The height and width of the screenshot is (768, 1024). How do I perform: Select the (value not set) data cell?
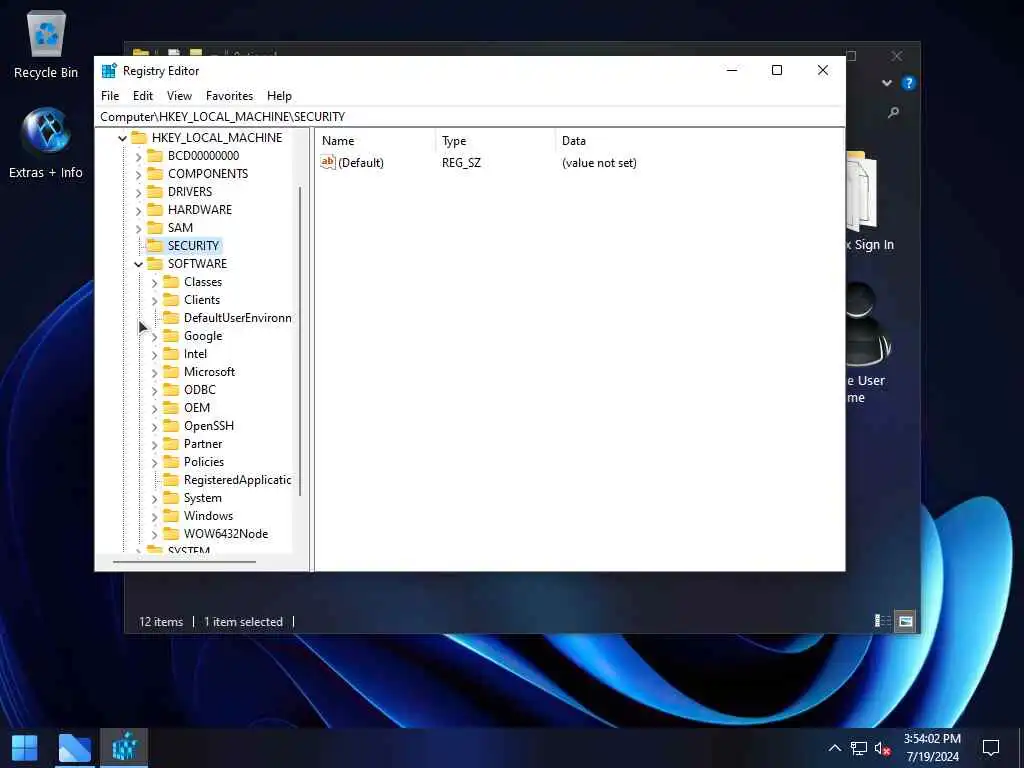(x=599, y=163)
